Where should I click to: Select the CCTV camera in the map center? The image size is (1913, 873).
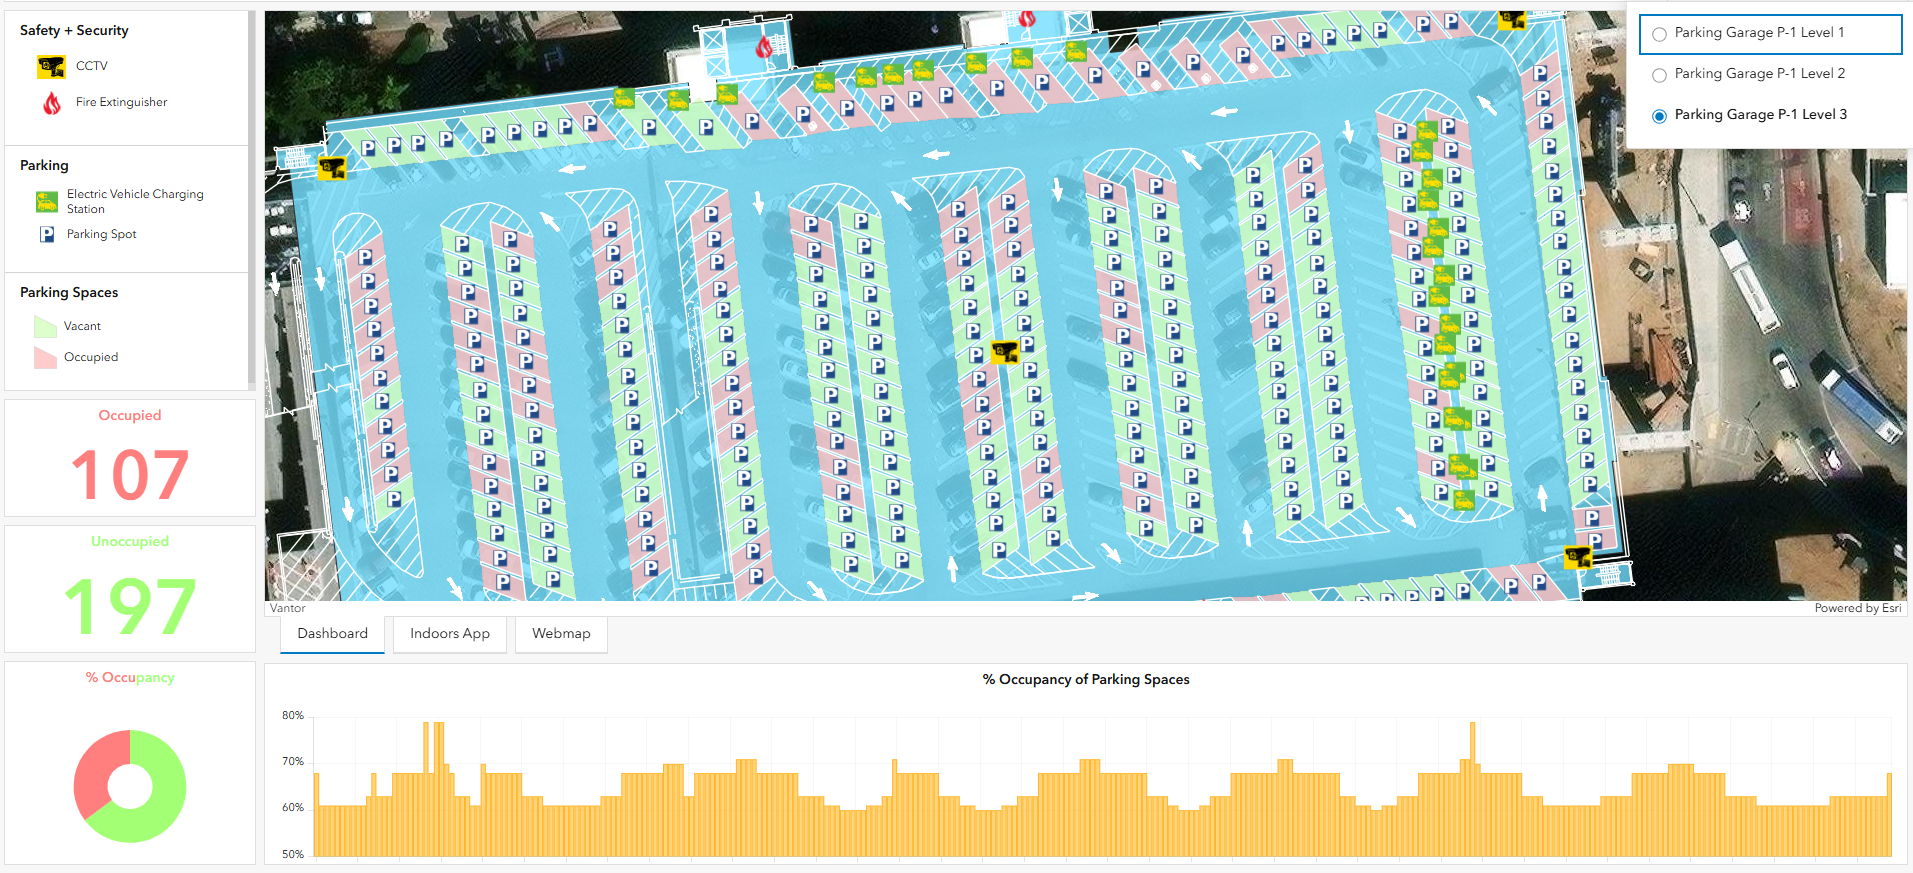coord(1004,352)
